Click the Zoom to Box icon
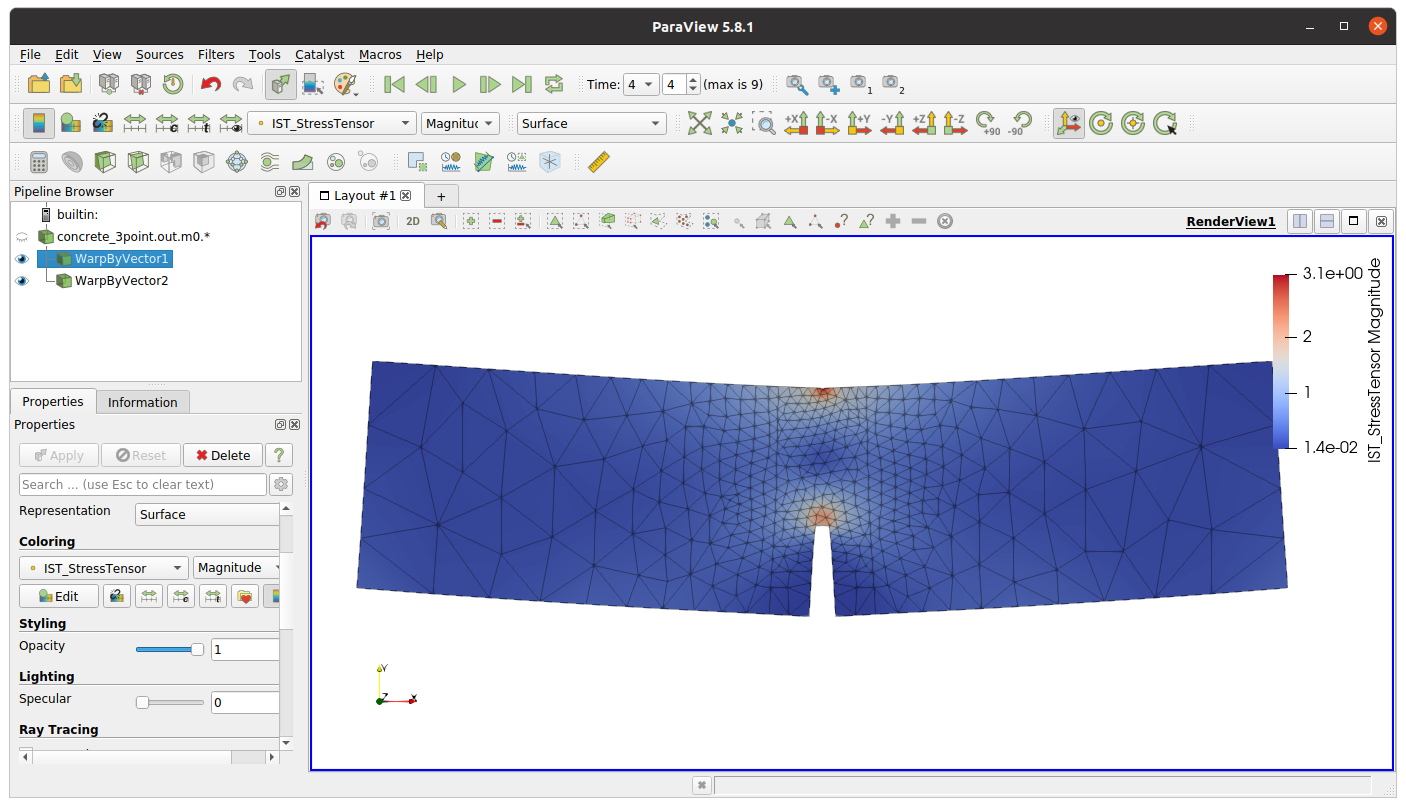The height and width of the screenshot is (807, 1406). 763,123
